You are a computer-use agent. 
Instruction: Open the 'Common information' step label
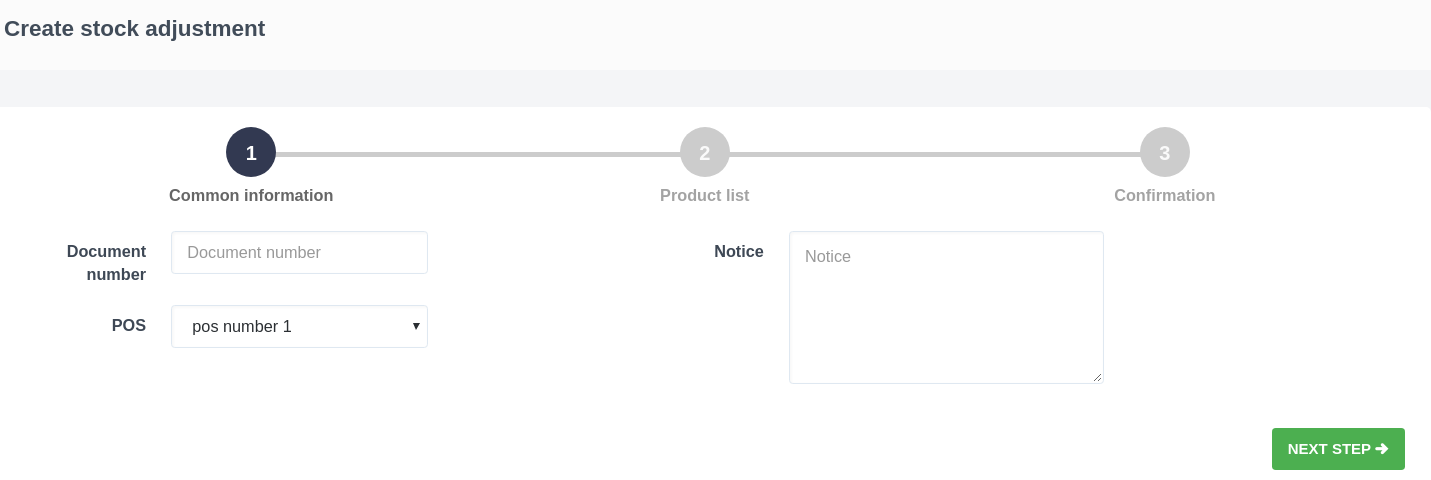(x=251, y=196)
